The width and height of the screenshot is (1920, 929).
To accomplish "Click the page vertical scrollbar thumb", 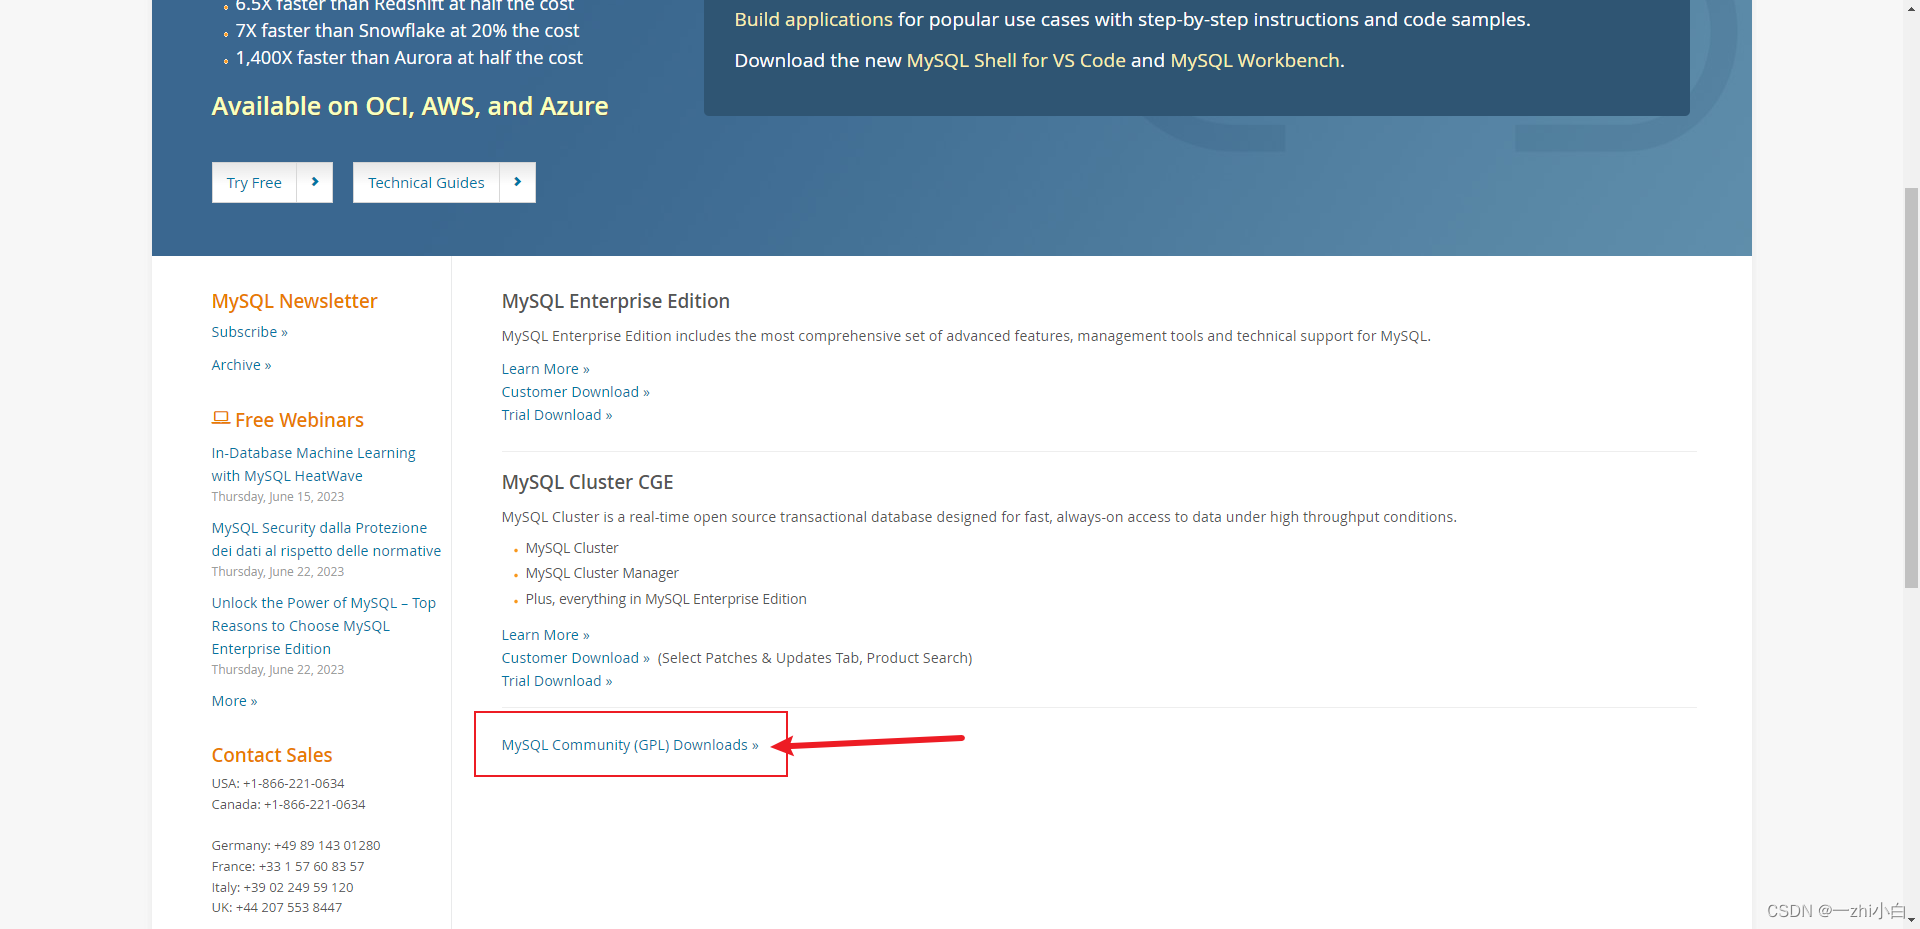I will (x=1911, y=387).
